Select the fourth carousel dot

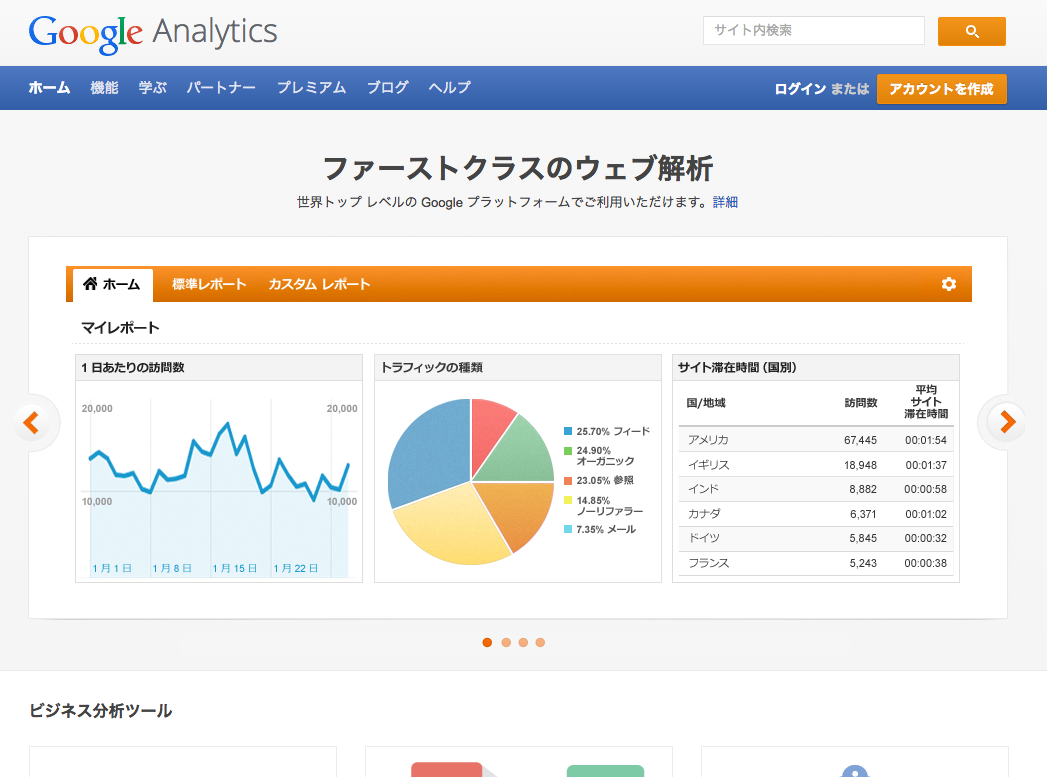click(x=541, y=643)
